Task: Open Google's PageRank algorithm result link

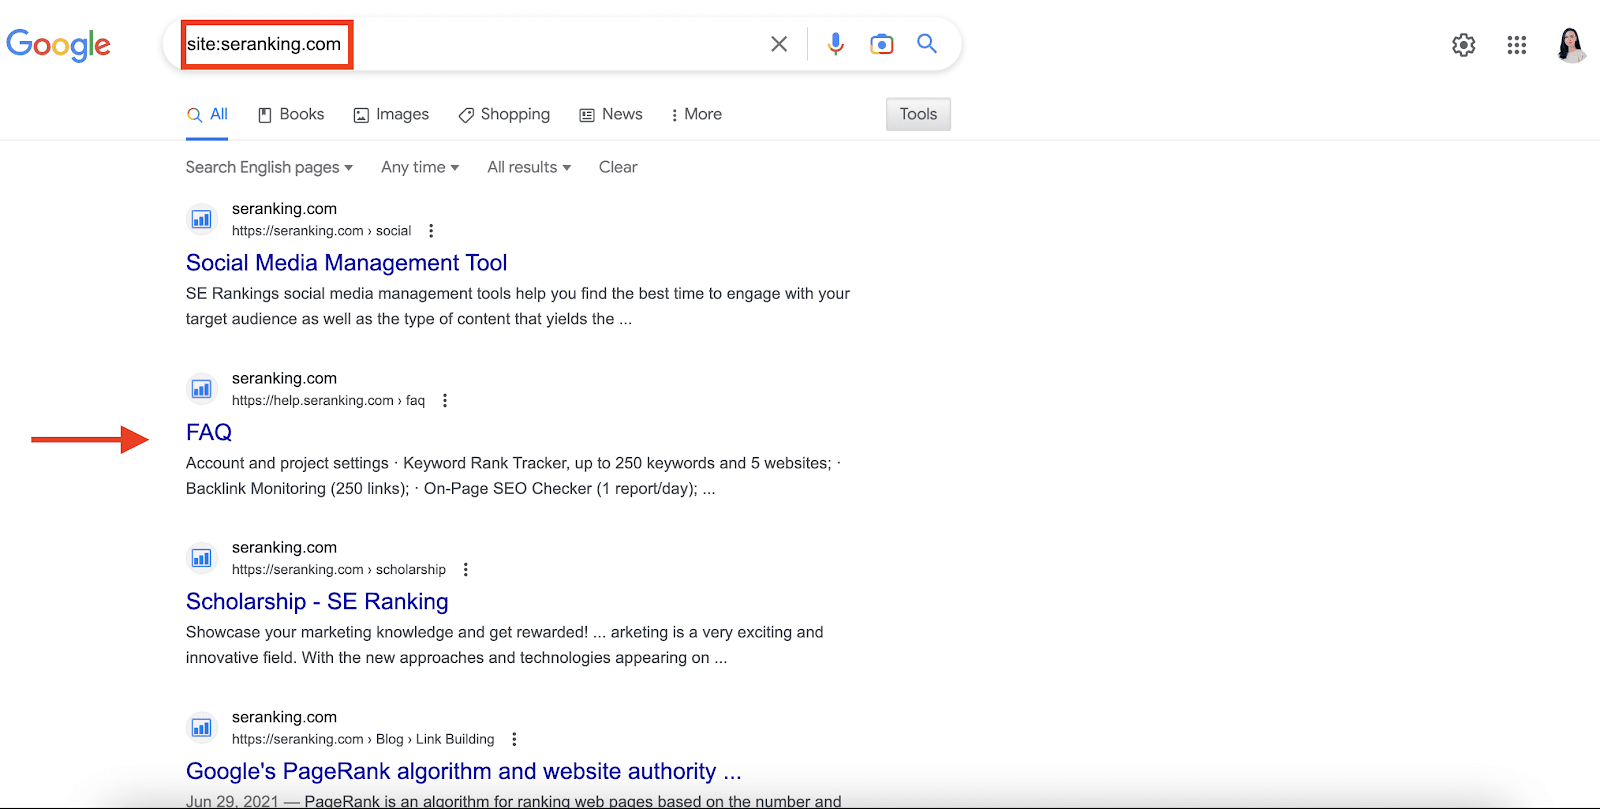Action: tap(464, 772)
